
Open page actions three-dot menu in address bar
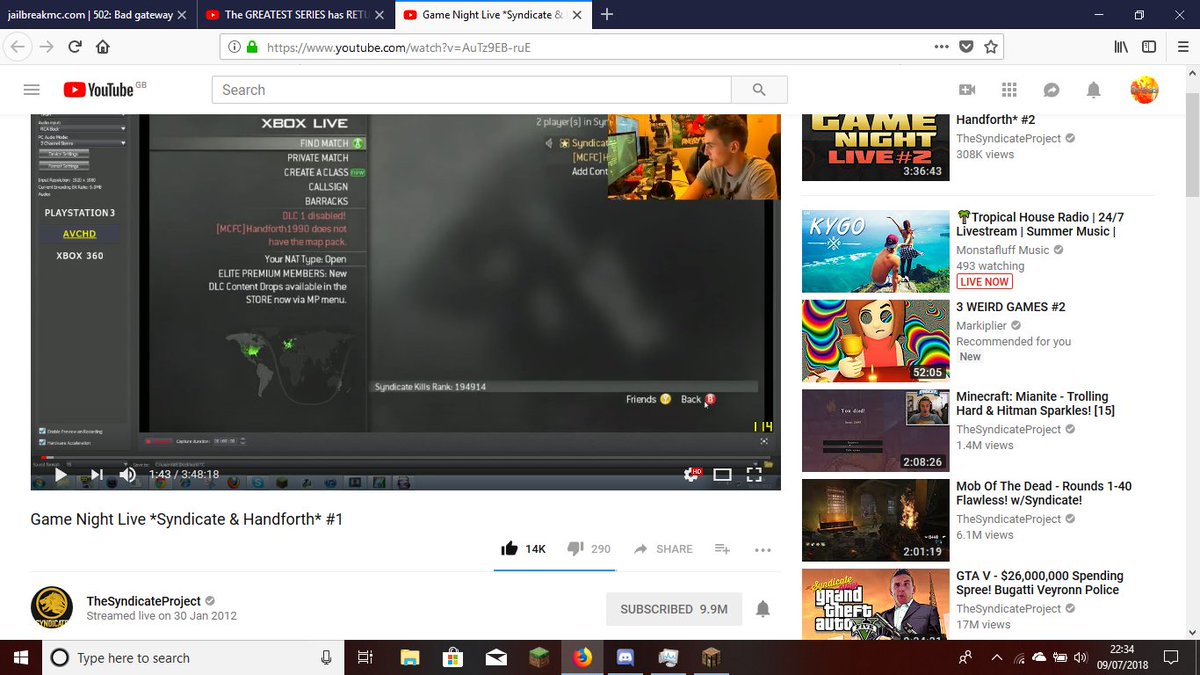(x=941, y=46)
